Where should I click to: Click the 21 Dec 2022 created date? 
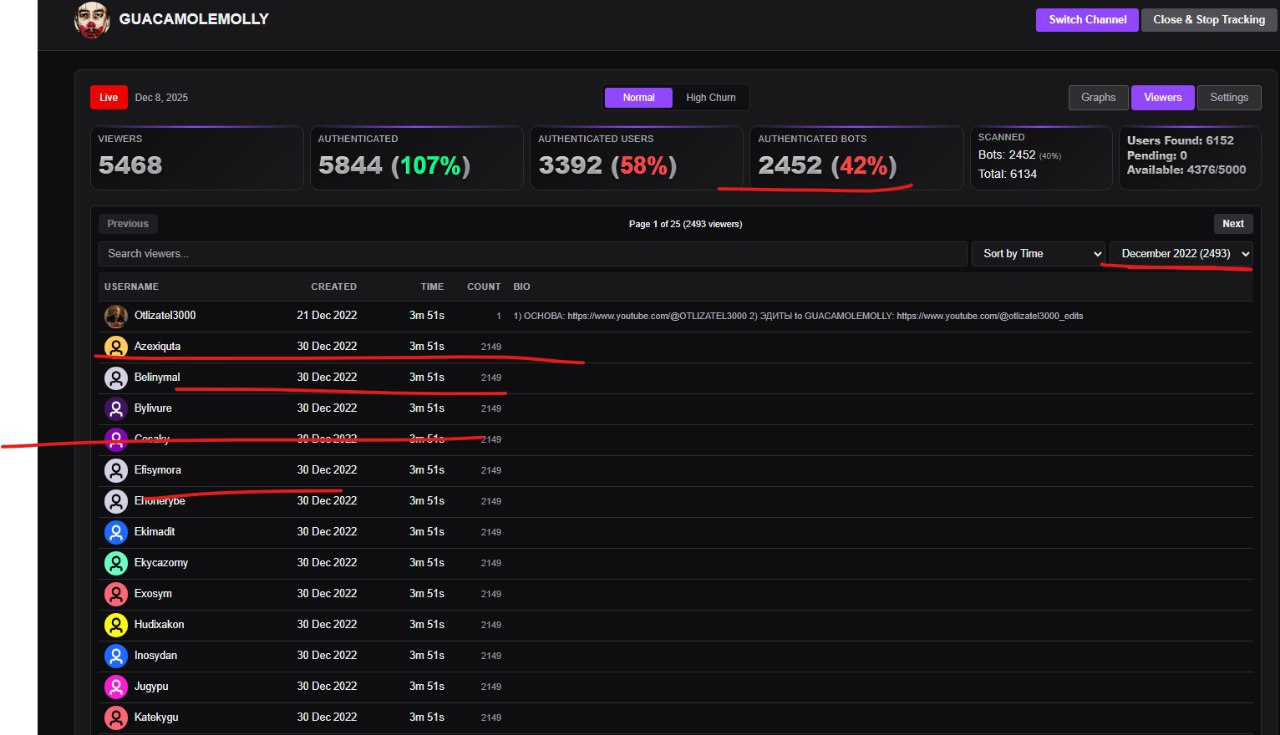(x=327, y=316)
